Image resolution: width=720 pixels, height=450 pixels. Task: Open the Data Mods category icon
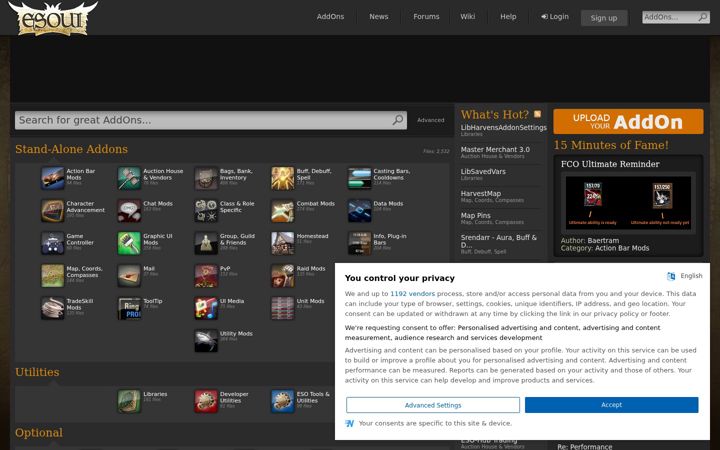(x=359, y=211)
